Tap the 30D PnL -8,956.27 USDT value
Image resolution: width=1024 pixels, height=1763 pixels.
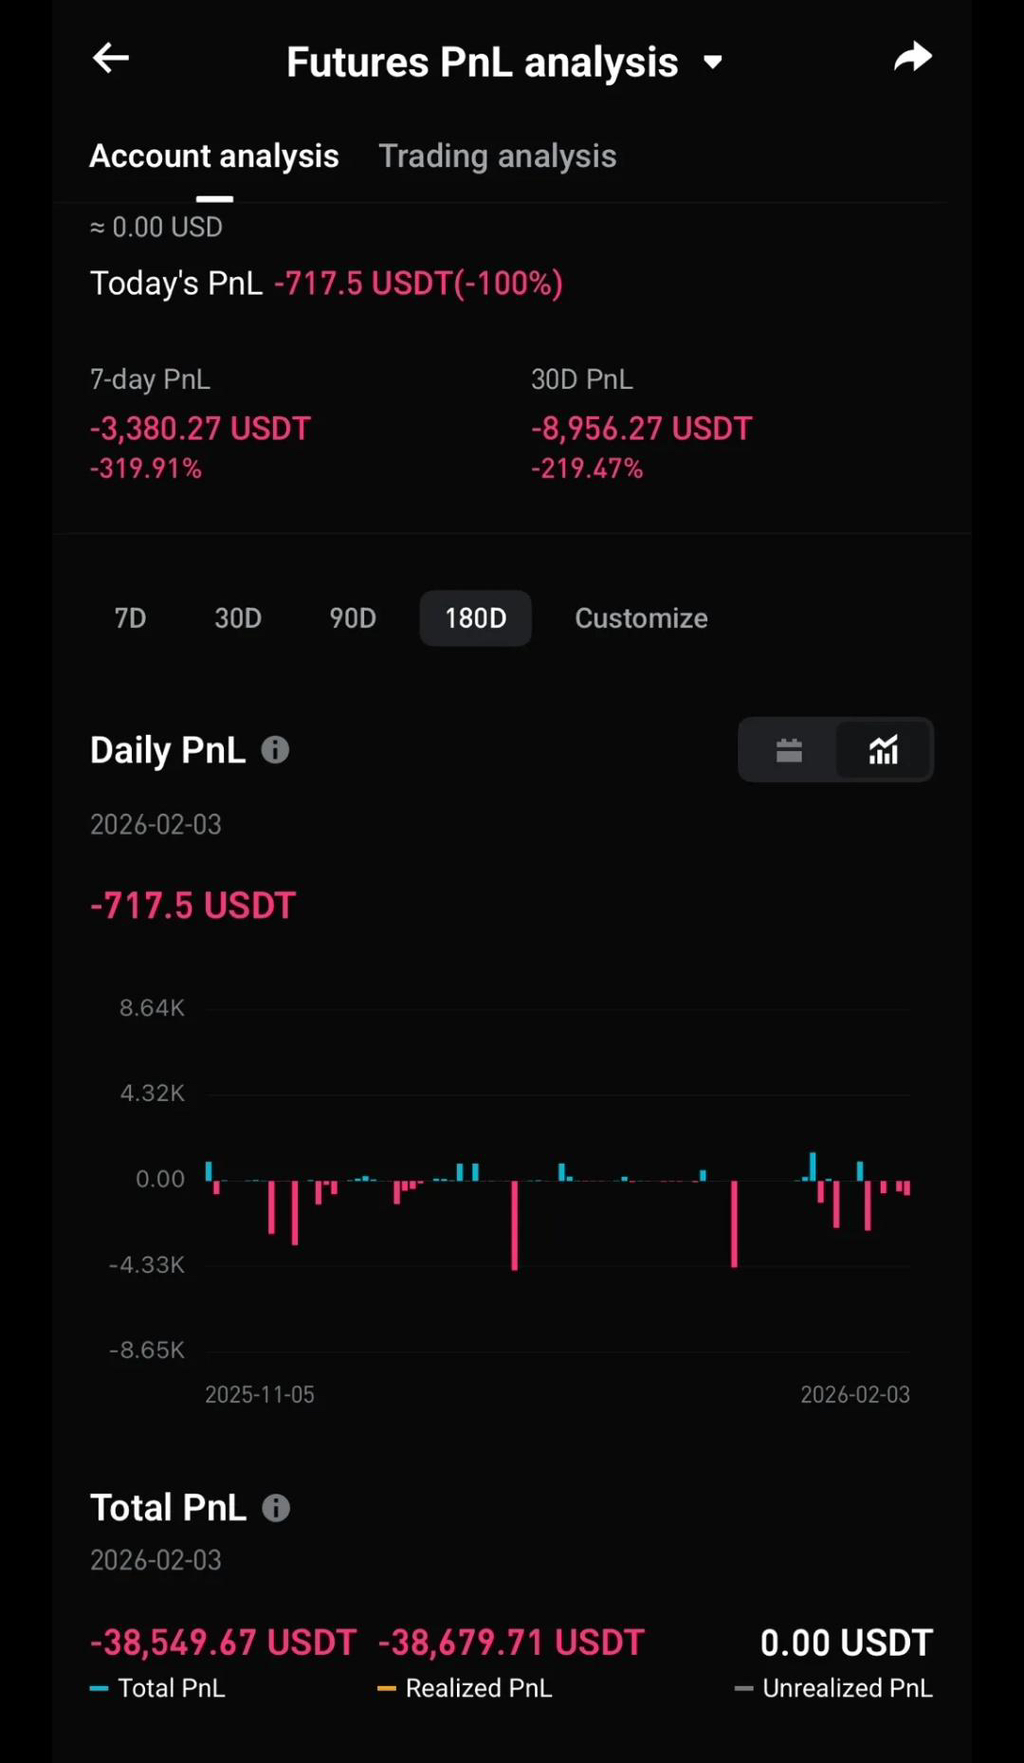point(641,429)
